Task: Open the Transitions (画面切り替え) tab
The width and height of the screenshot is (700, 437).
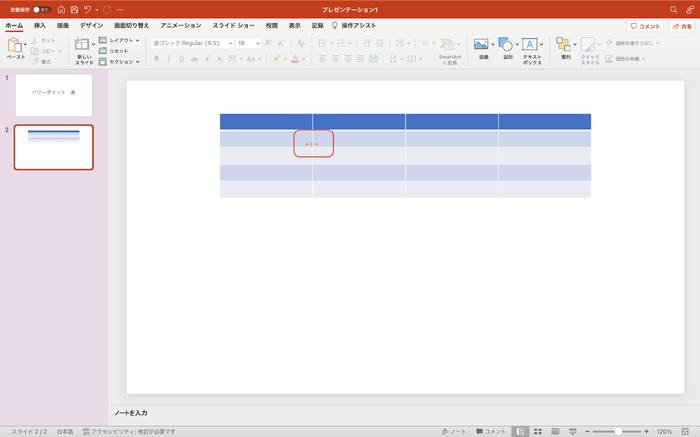Action: tap(131, 25)
